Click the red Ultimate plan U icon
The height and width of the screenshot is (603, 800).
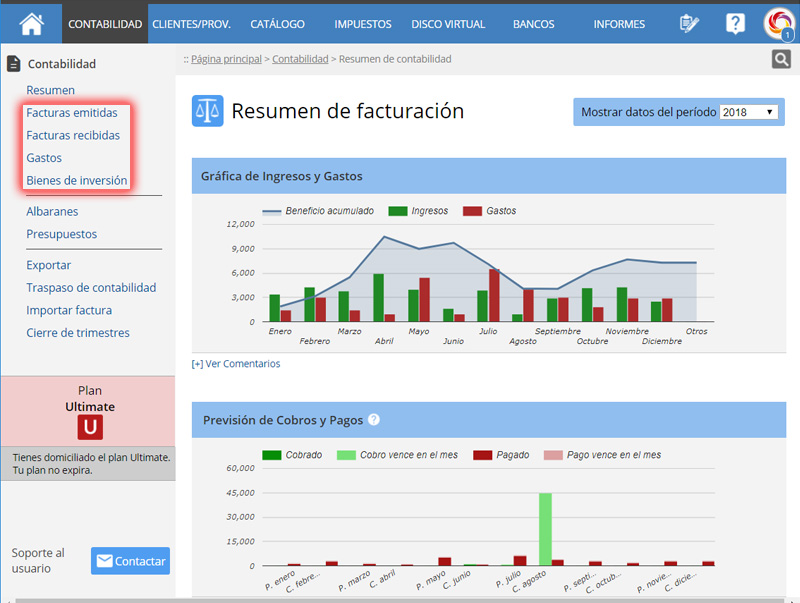coord(90,427)
